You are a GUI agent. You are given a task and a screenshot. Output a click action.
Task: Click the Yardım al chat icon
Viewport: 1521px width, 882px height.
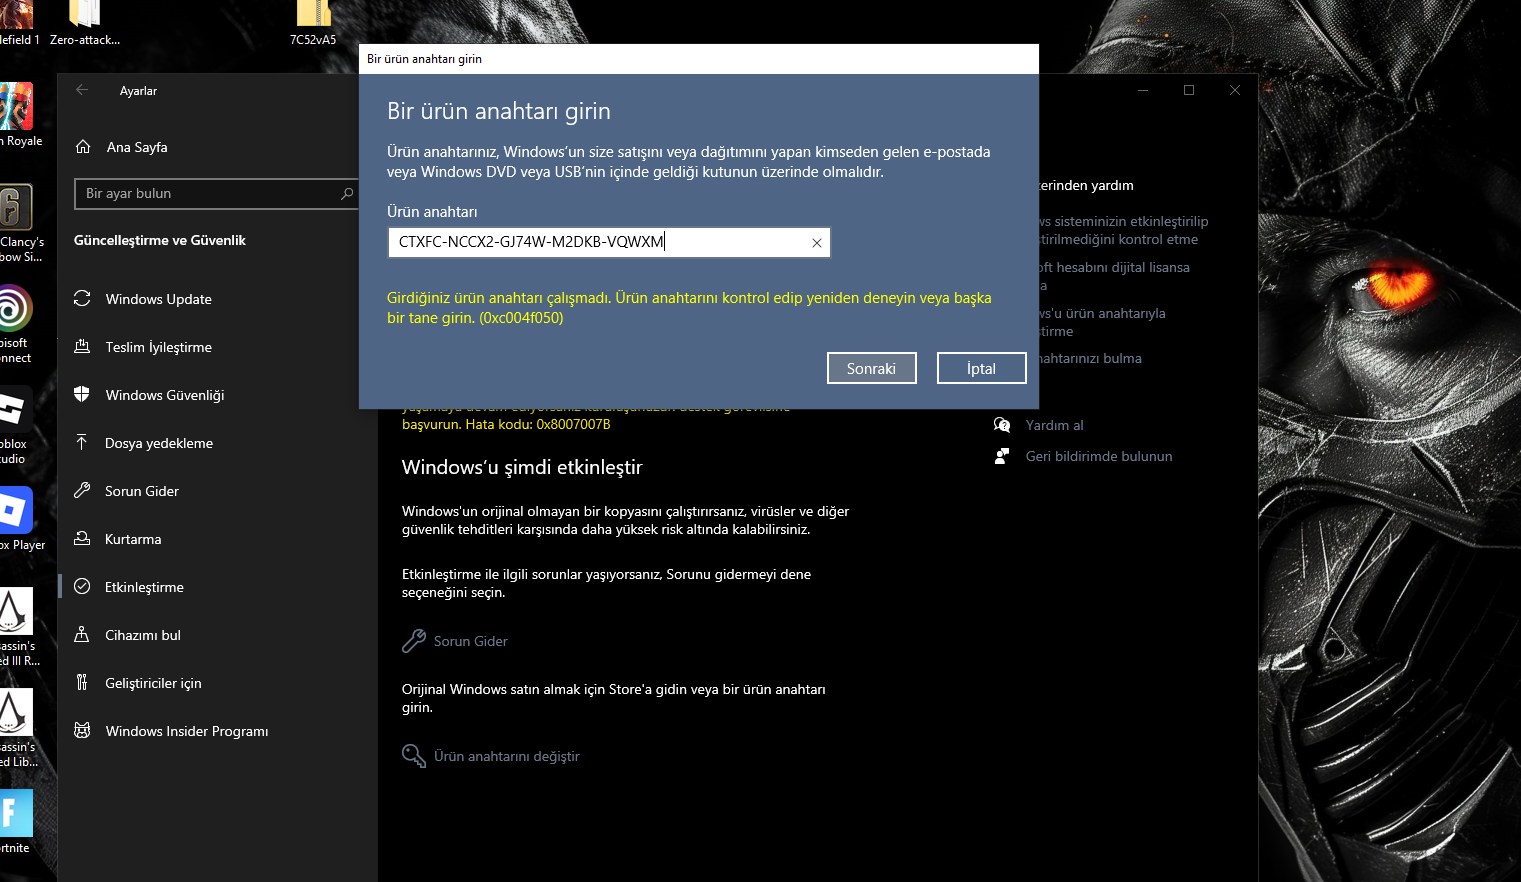[1002, 425]
